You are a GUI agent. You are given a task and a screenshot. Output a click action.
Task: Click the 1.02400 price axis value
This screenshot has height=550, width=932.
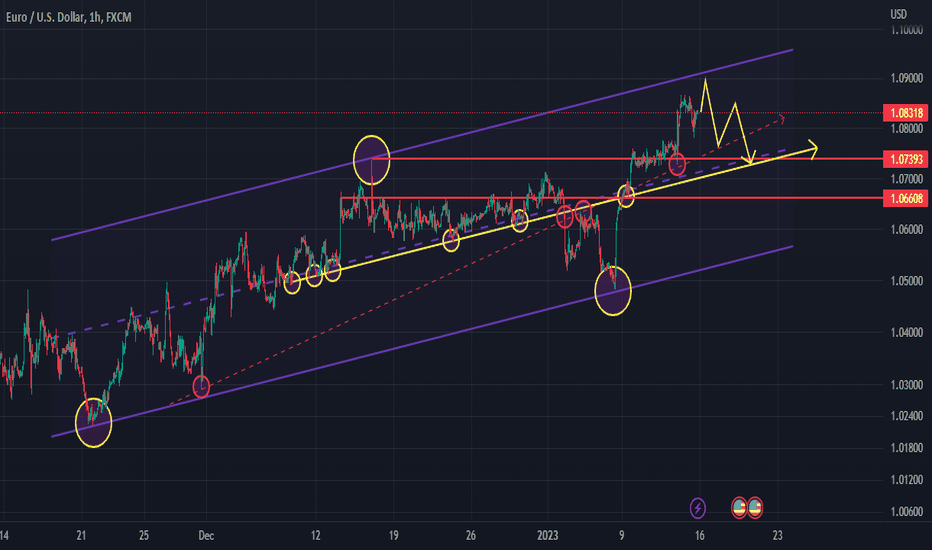click(x=906, y=416)
